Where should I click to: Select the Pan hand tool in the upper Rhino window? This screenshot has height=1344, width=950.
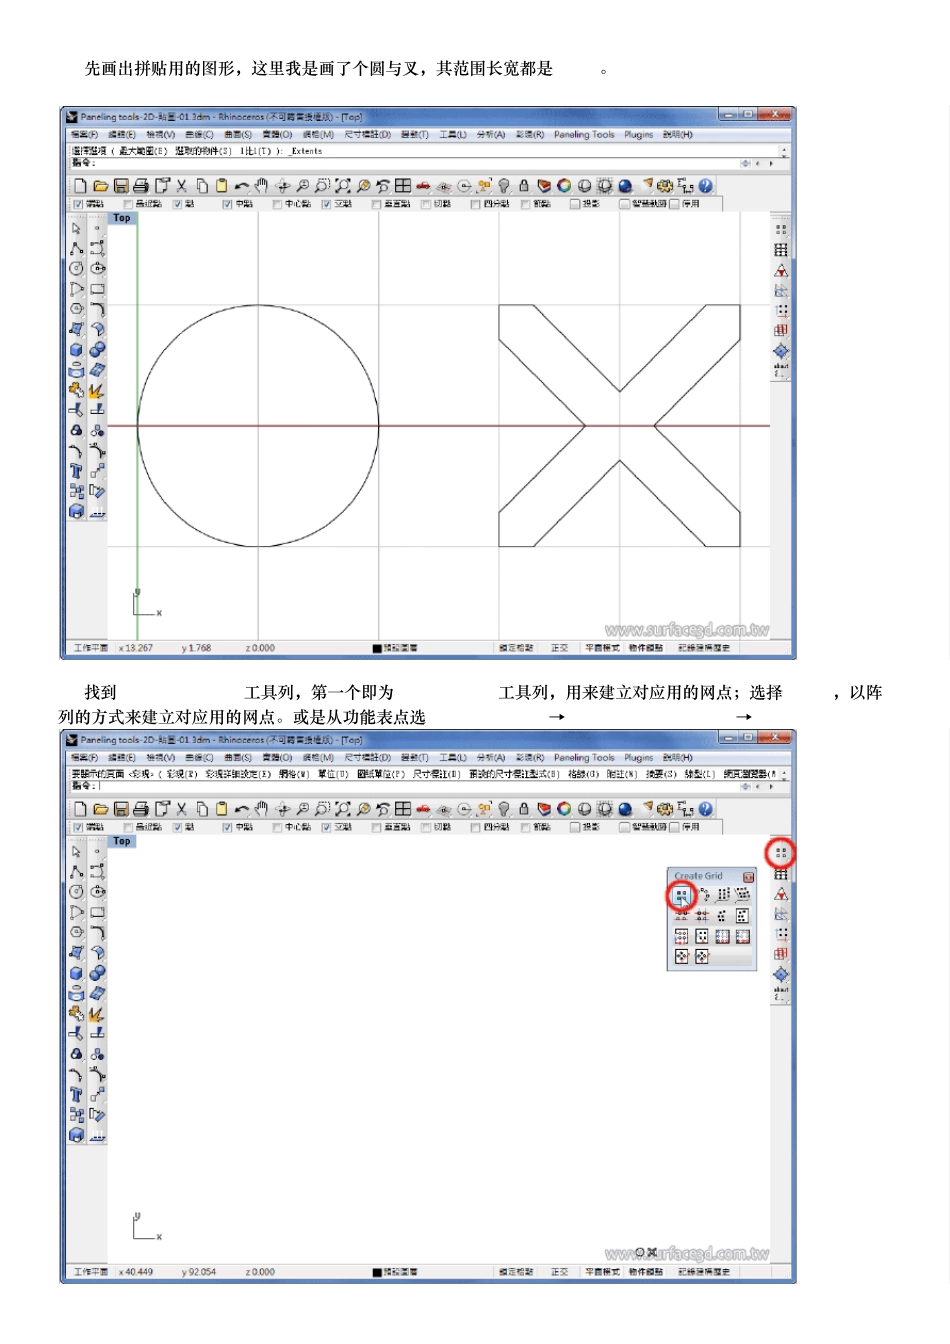[262, 186]
